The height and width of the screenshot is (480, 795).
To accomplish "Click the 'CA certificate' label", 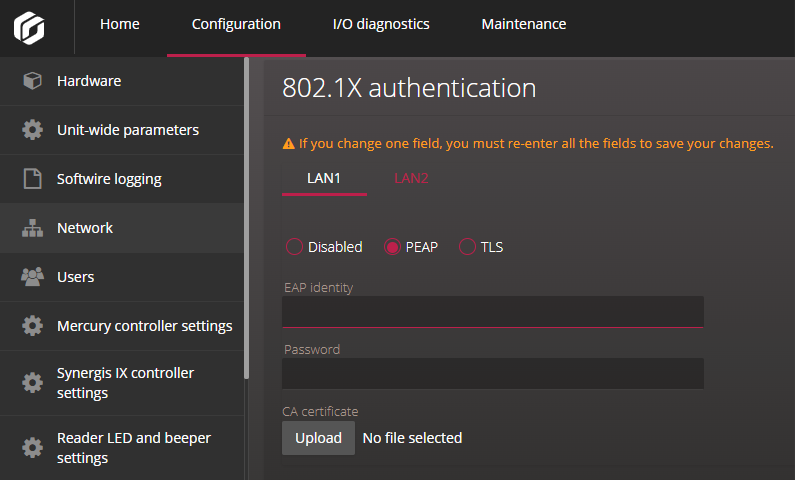I will (320, 411).
